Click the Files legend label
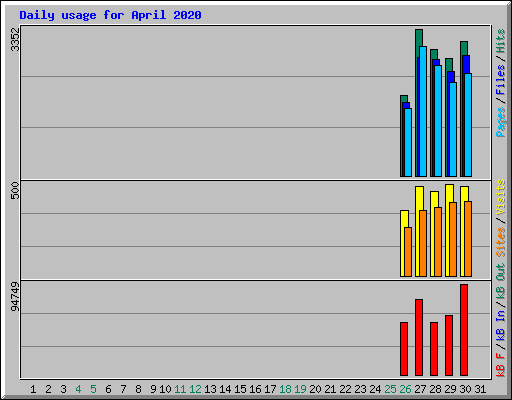 500,80
